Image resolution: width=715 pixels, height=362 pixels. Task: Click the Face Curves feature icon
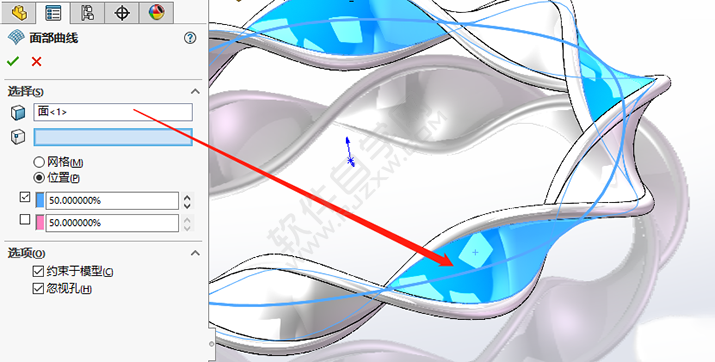pyautogui.click(x=16, y=38)
